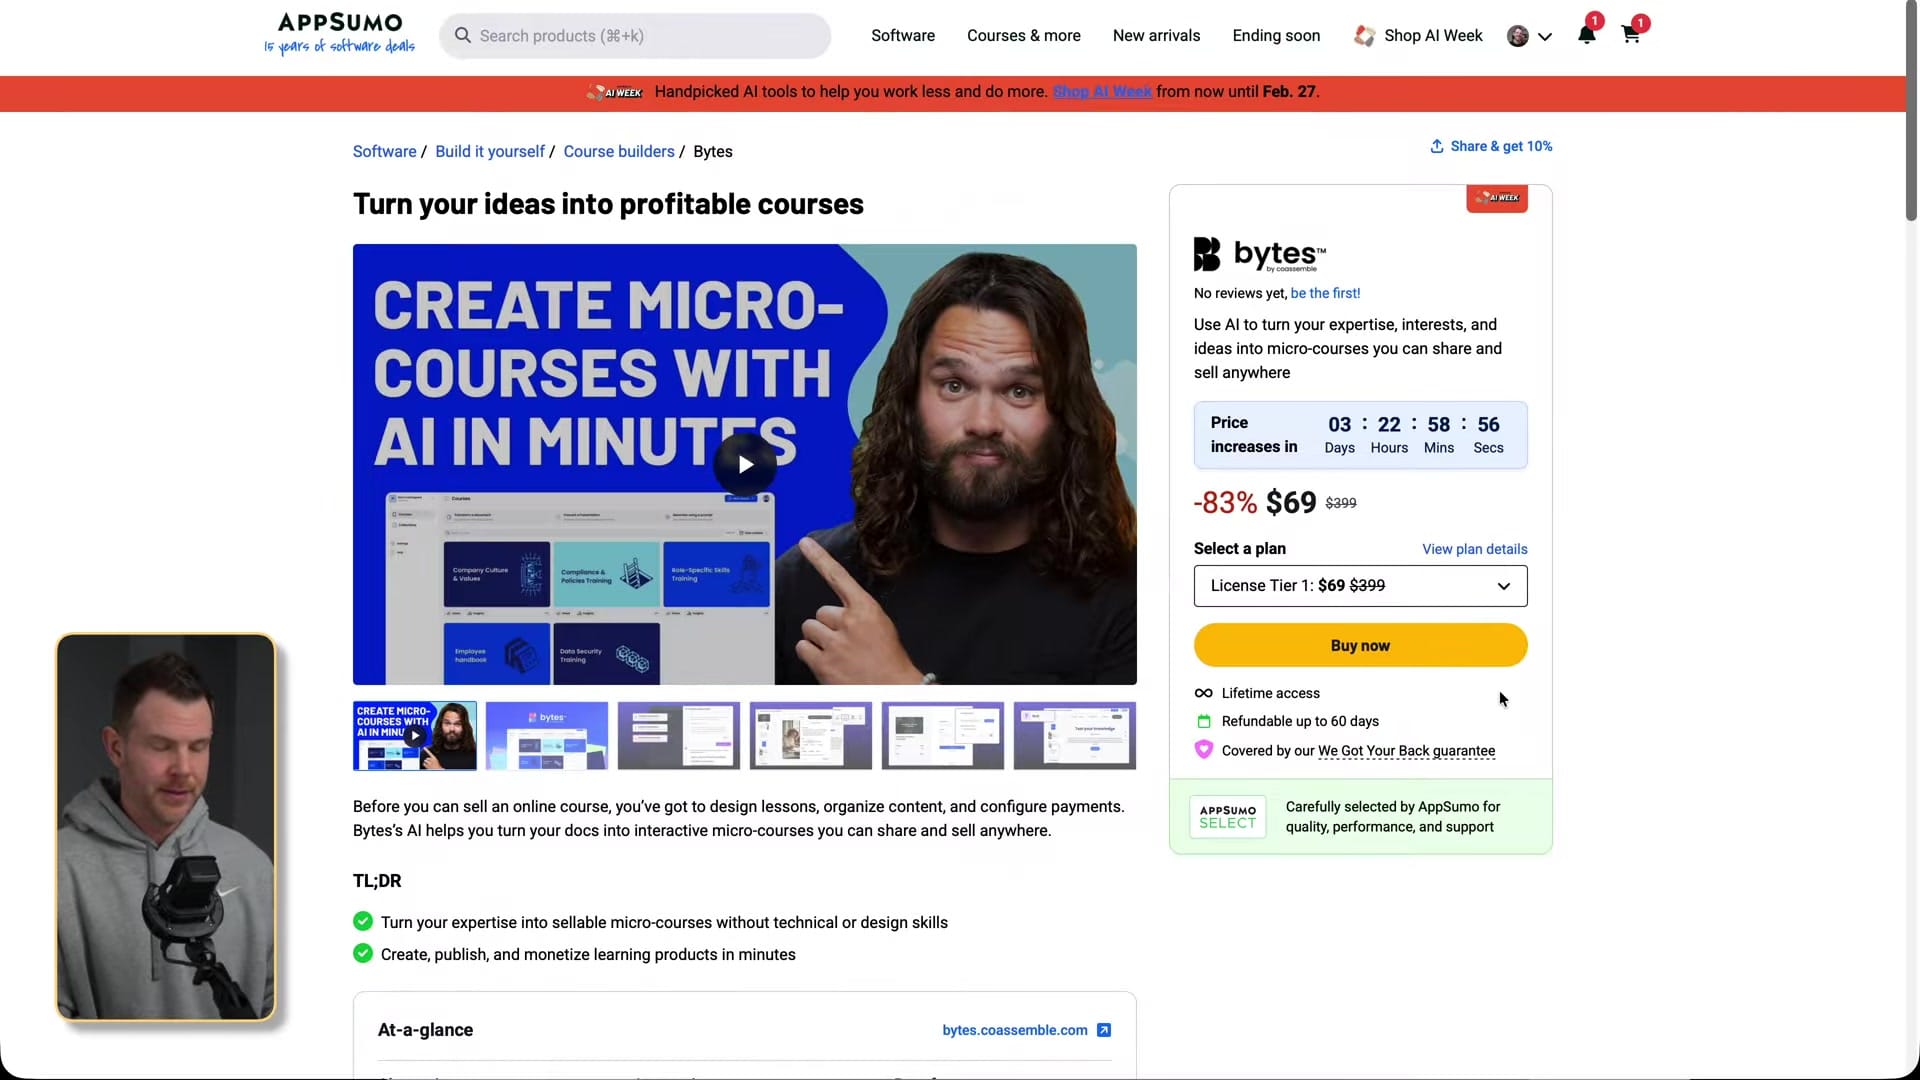Open the License Tier 1 plan dropdown

coord(1360,586)
